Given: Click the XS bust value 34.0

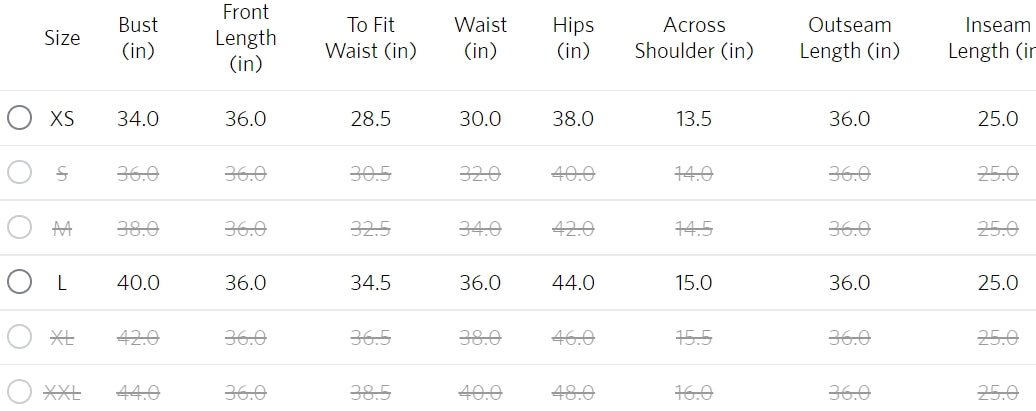Looking at the screenshot, I should 138,119.
